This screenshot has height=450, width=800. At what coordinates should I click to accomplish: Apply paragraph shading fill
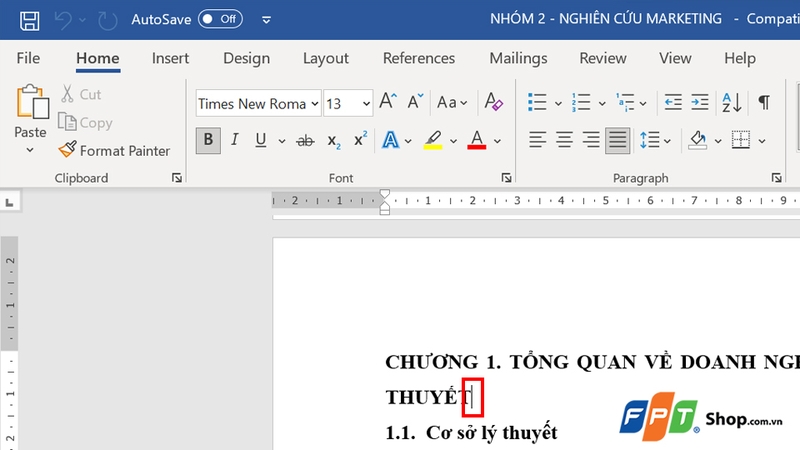[698, 140]
